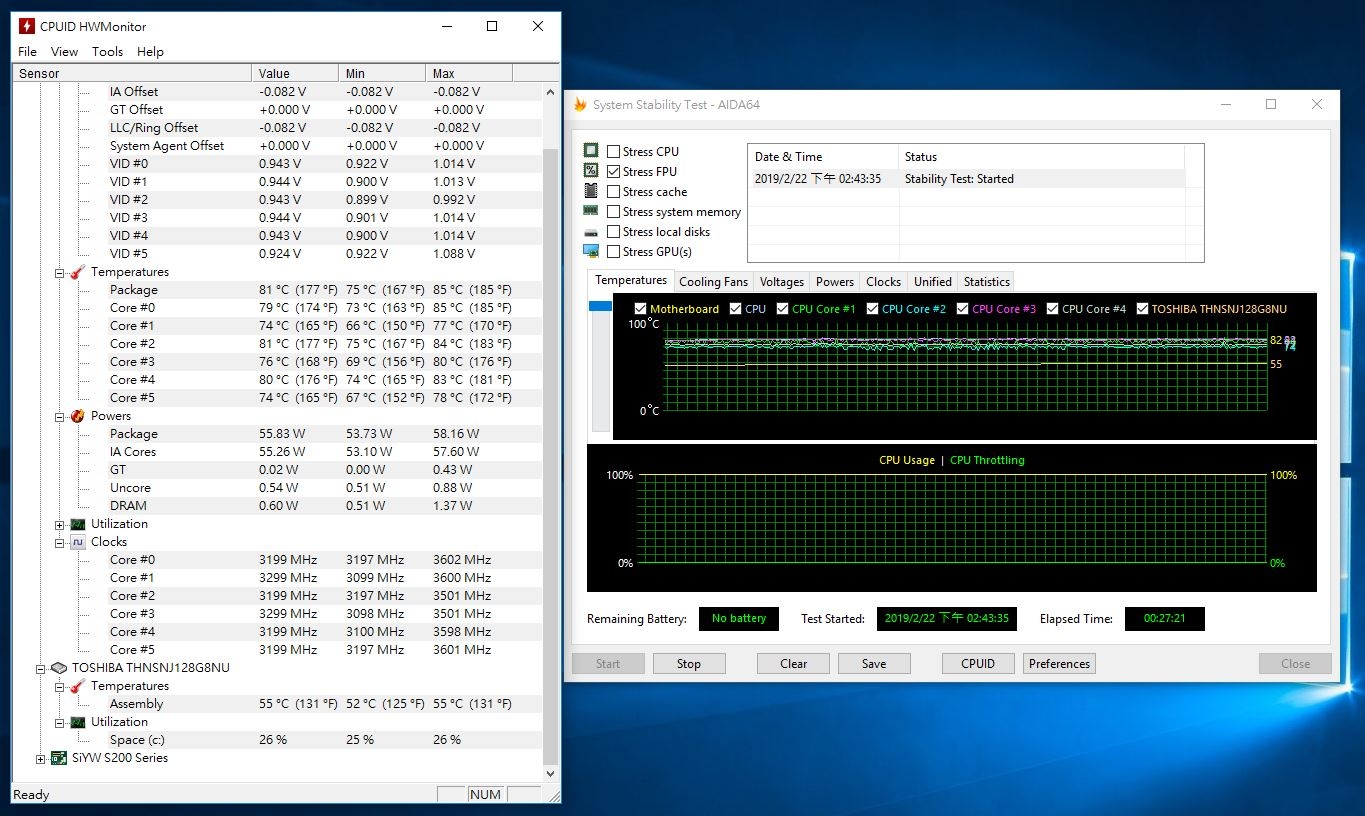Click the thermometer icon beside CPU Temperatures node
The width and height of the screenshot is (1365, 816).
77,272
